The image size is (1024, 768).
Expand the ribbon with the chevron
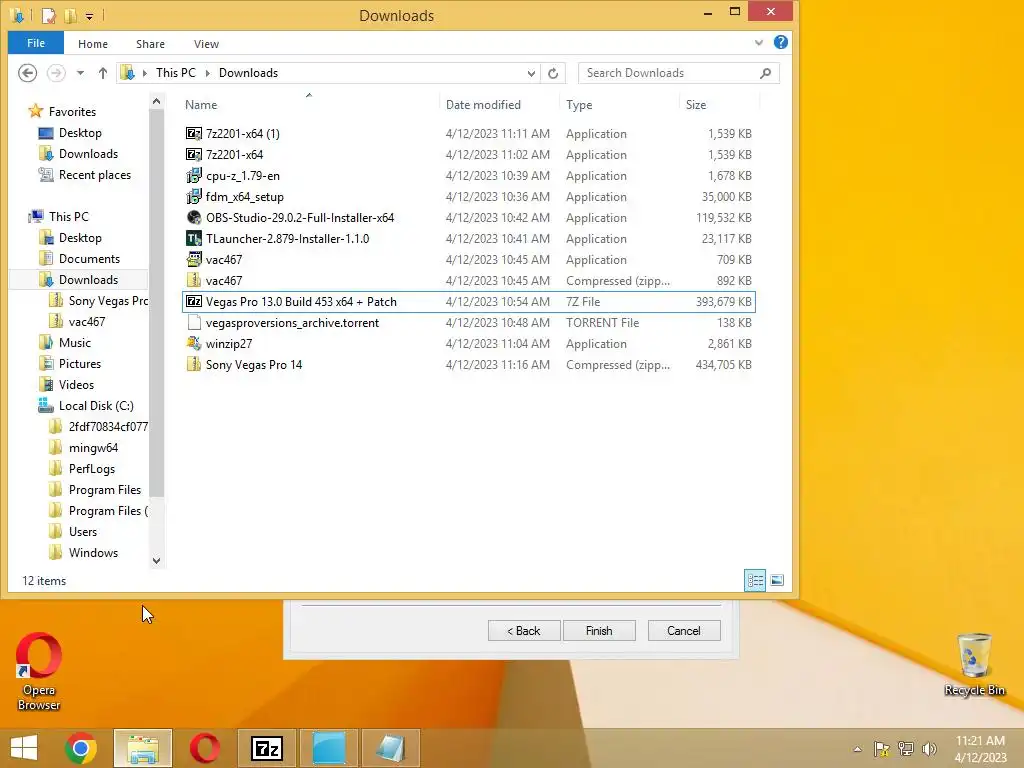759,42
